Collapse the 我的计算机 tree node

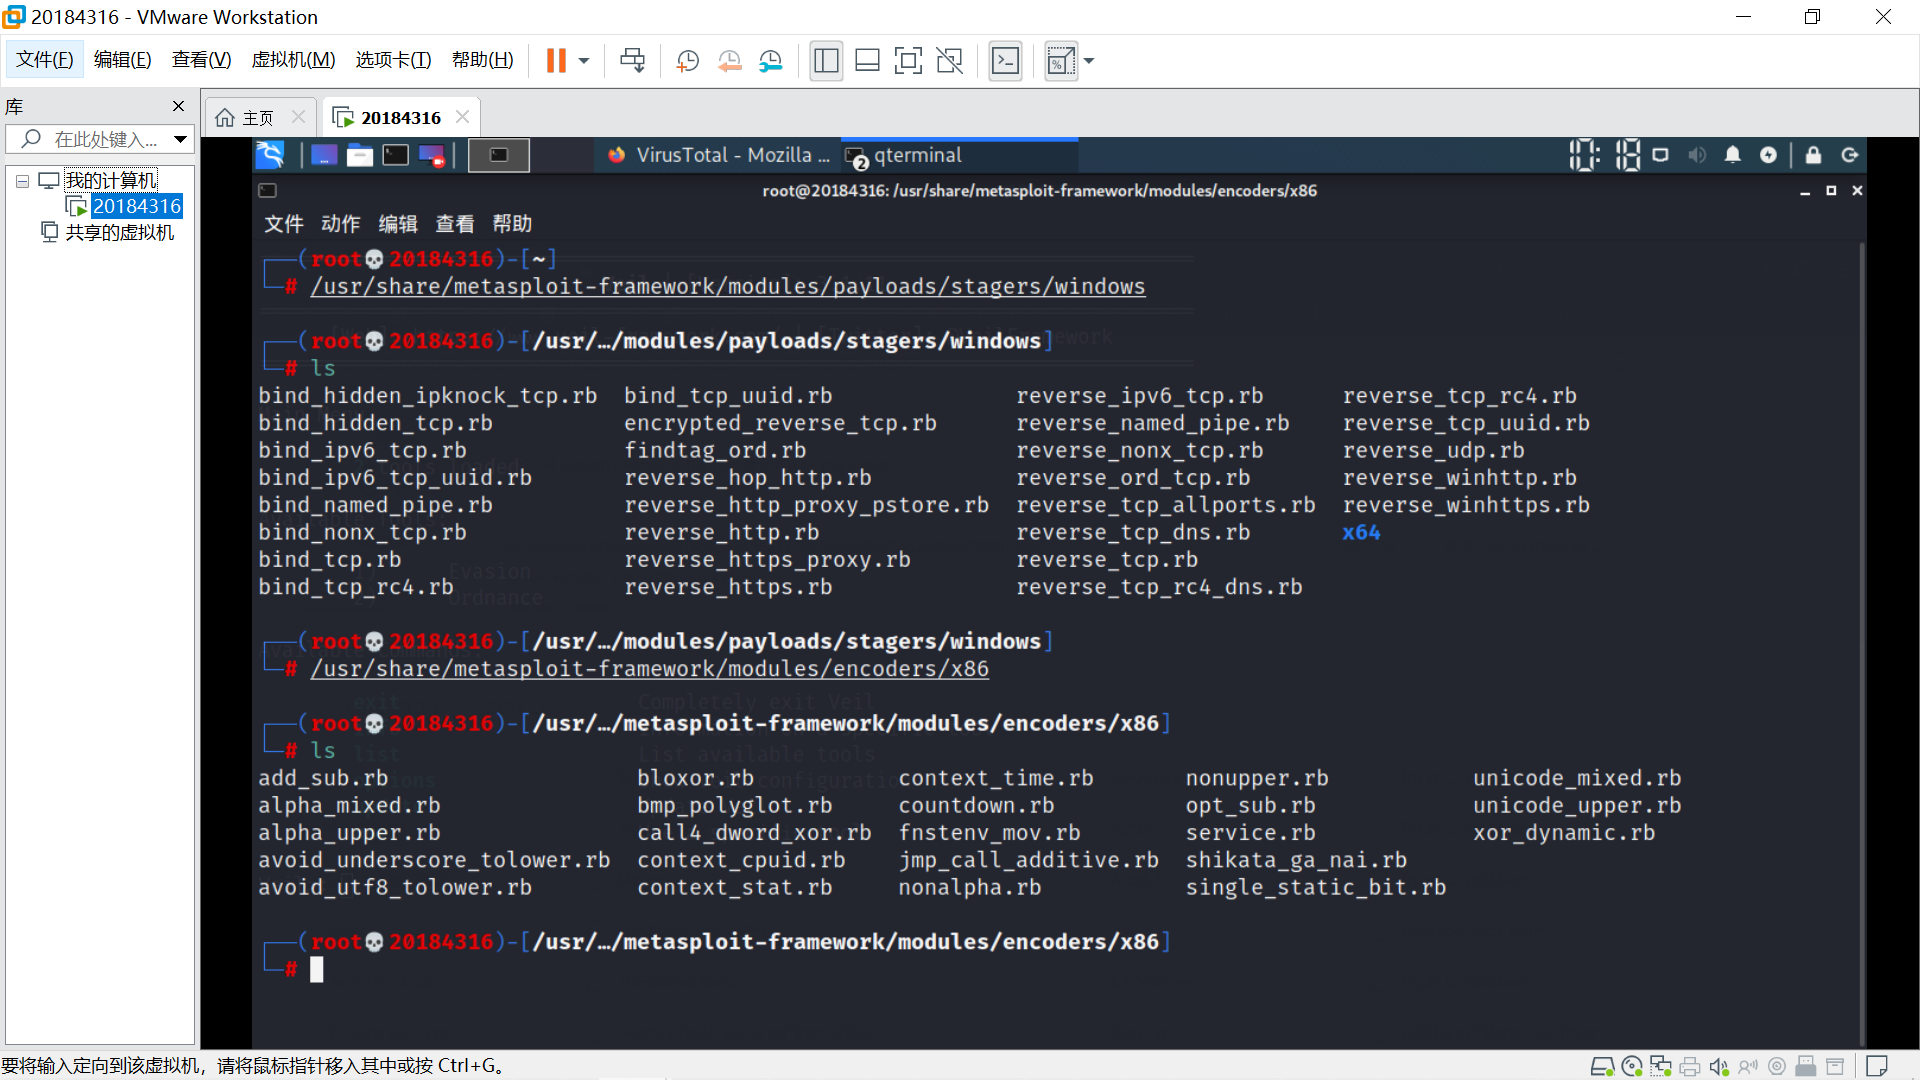[22, 181]
